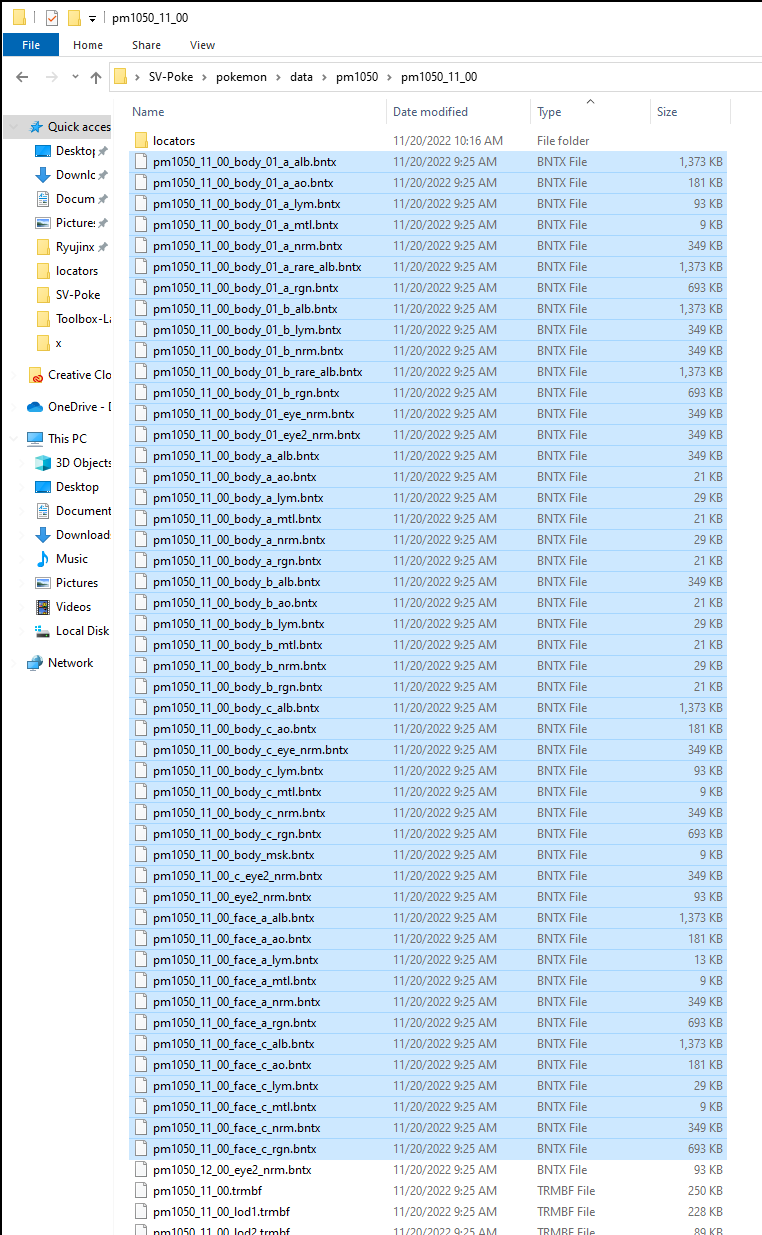The image size is (762, 1235).
Task: Click the 3D Objects cube icon
Action: tap(43, 463)
